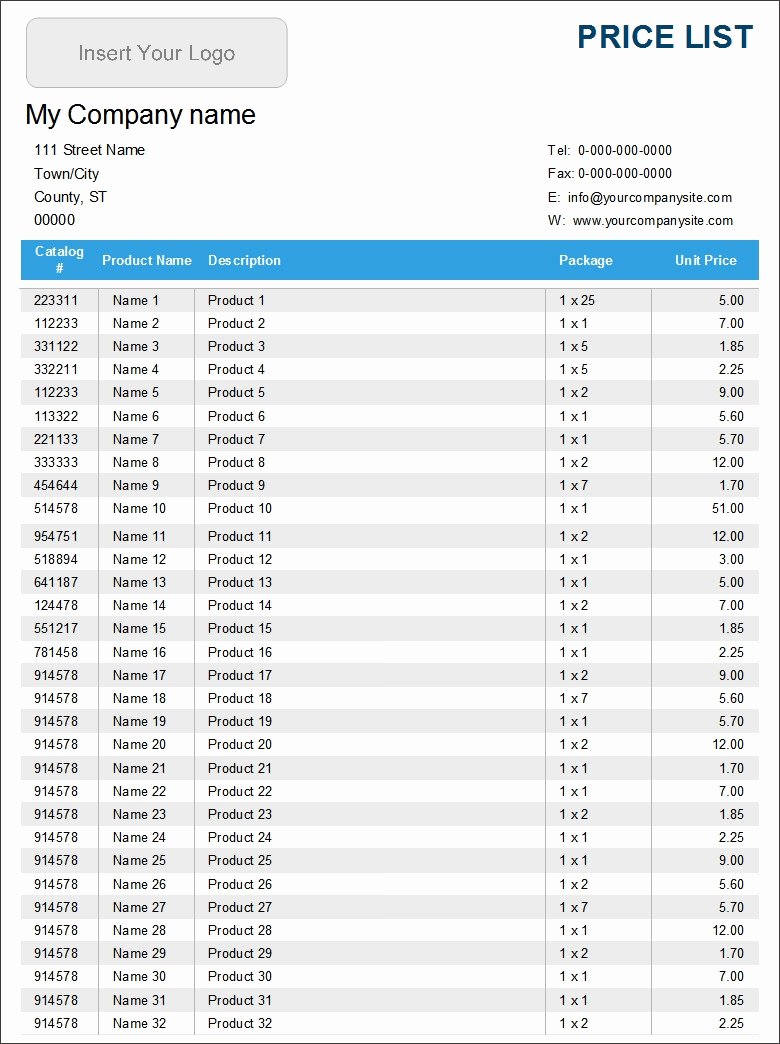Select the Product 27 description cell
Screen dimensions: 780x1044
[240, 907]
